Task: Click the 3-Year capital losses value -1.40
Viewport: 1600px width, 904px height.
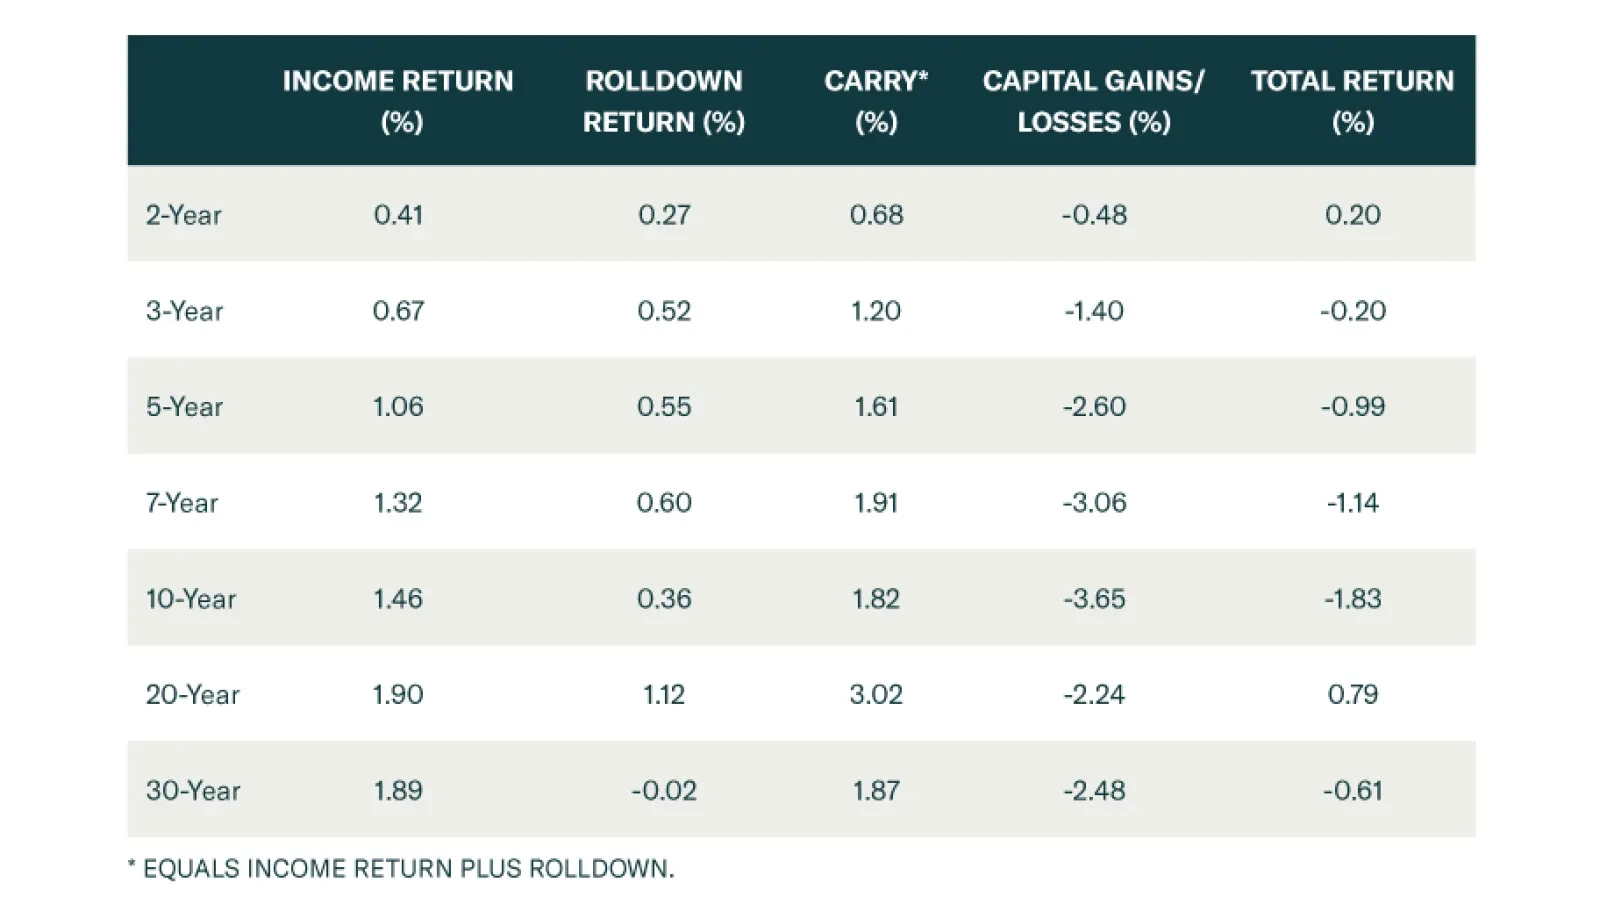Action: 1094,311
